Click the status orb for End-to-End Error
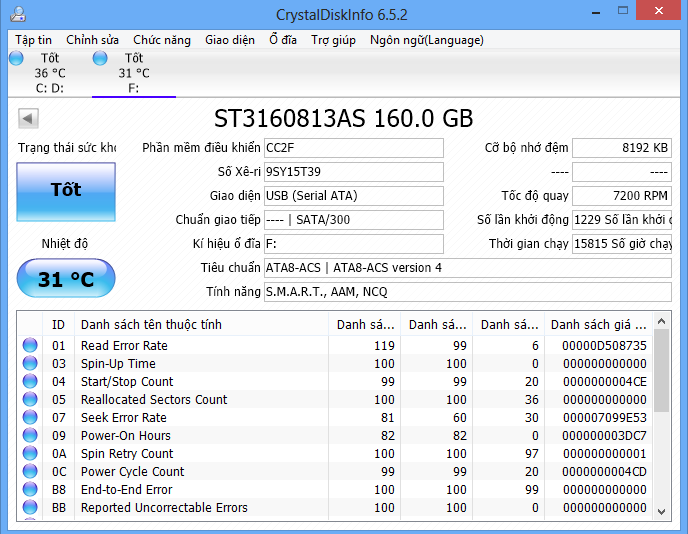The width and height of the screenshot is (688, 534). point(30,490)
